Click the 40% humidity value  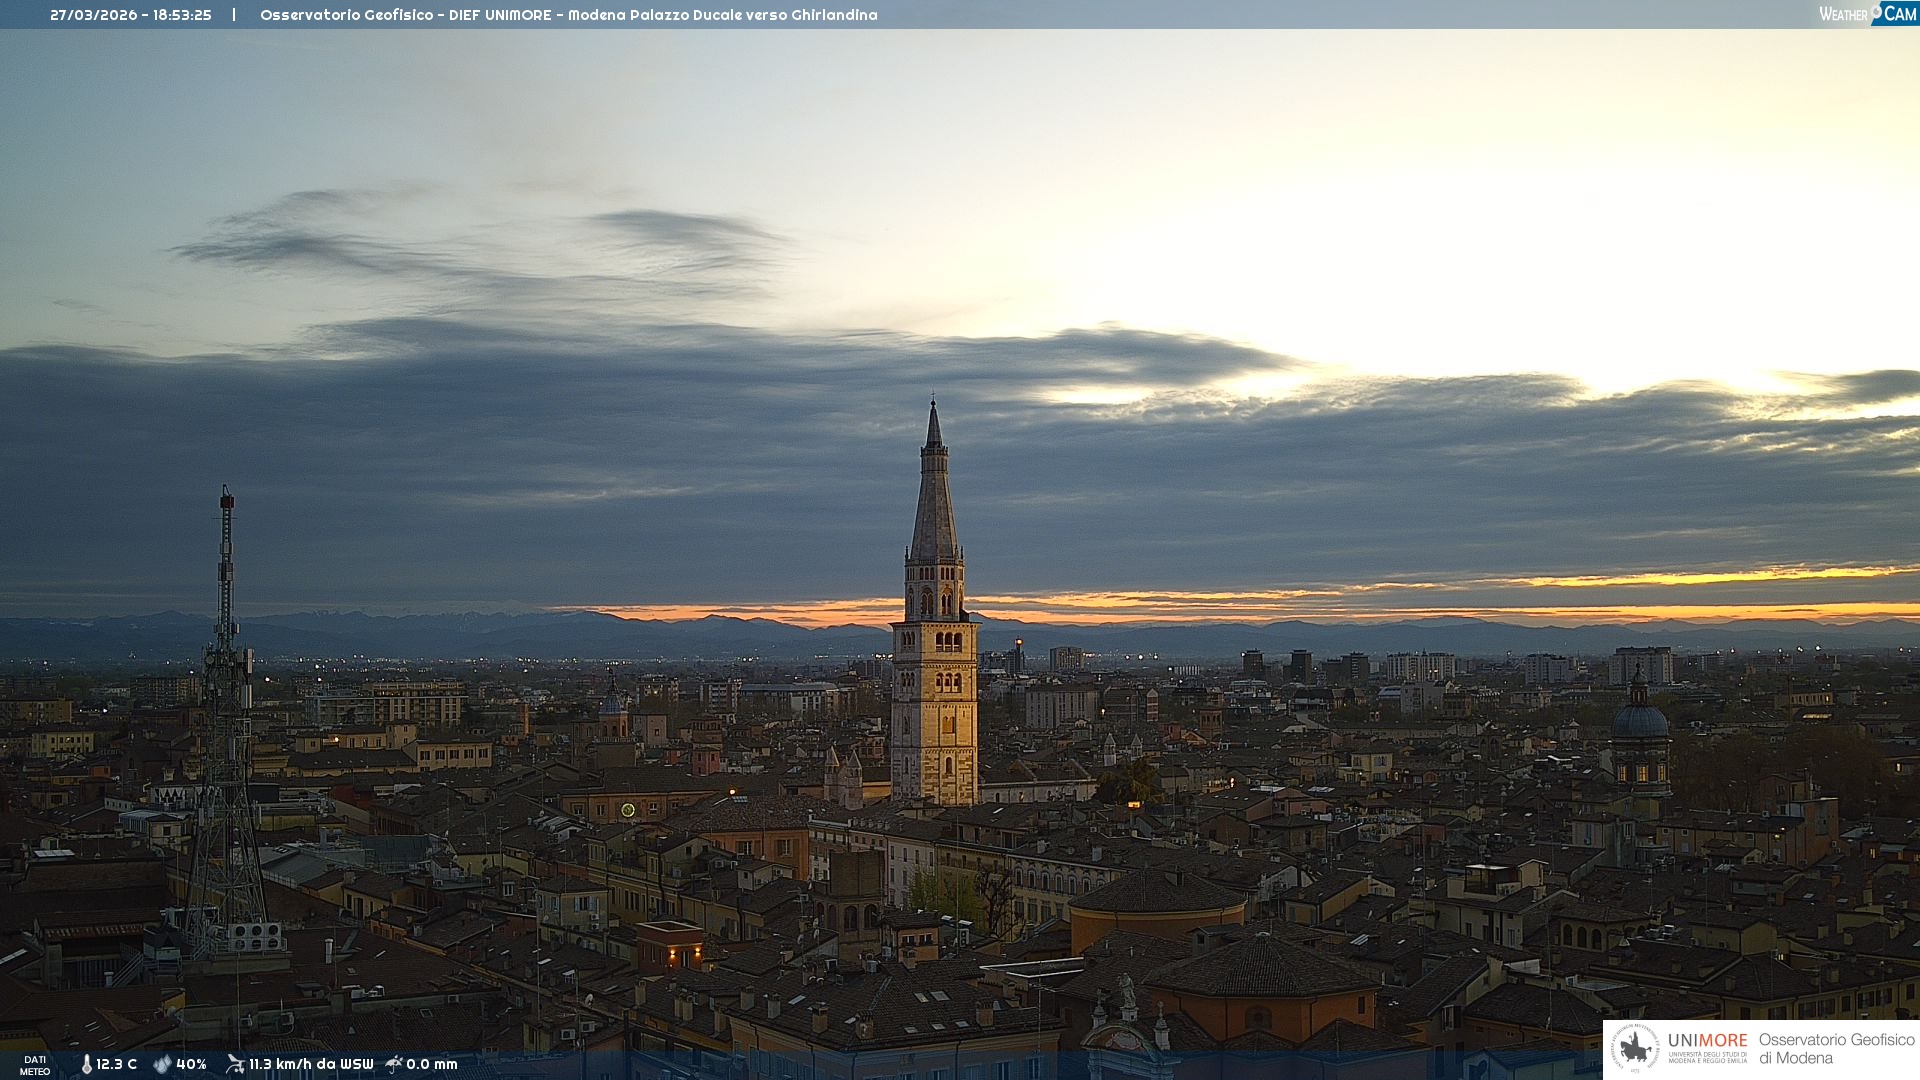click(x=191, y=1064)
